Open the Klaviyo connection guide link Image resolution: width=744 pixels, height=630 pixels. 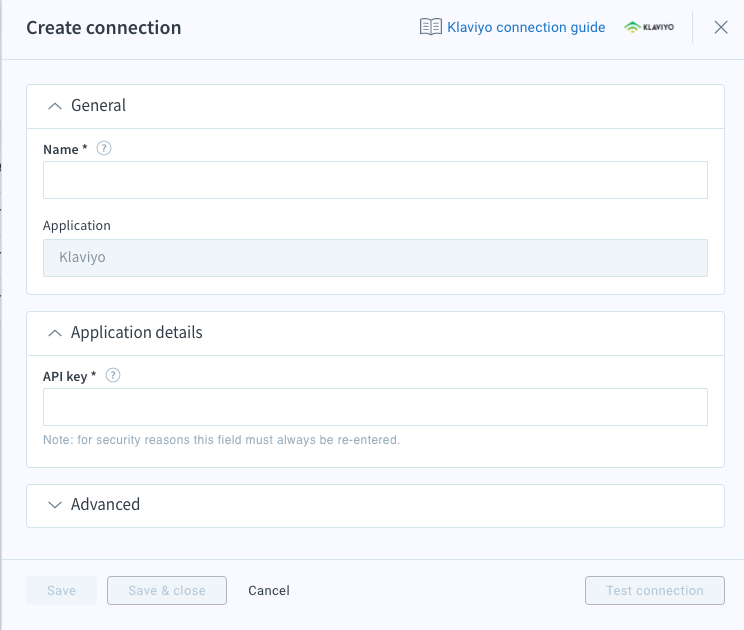point(526,28)
